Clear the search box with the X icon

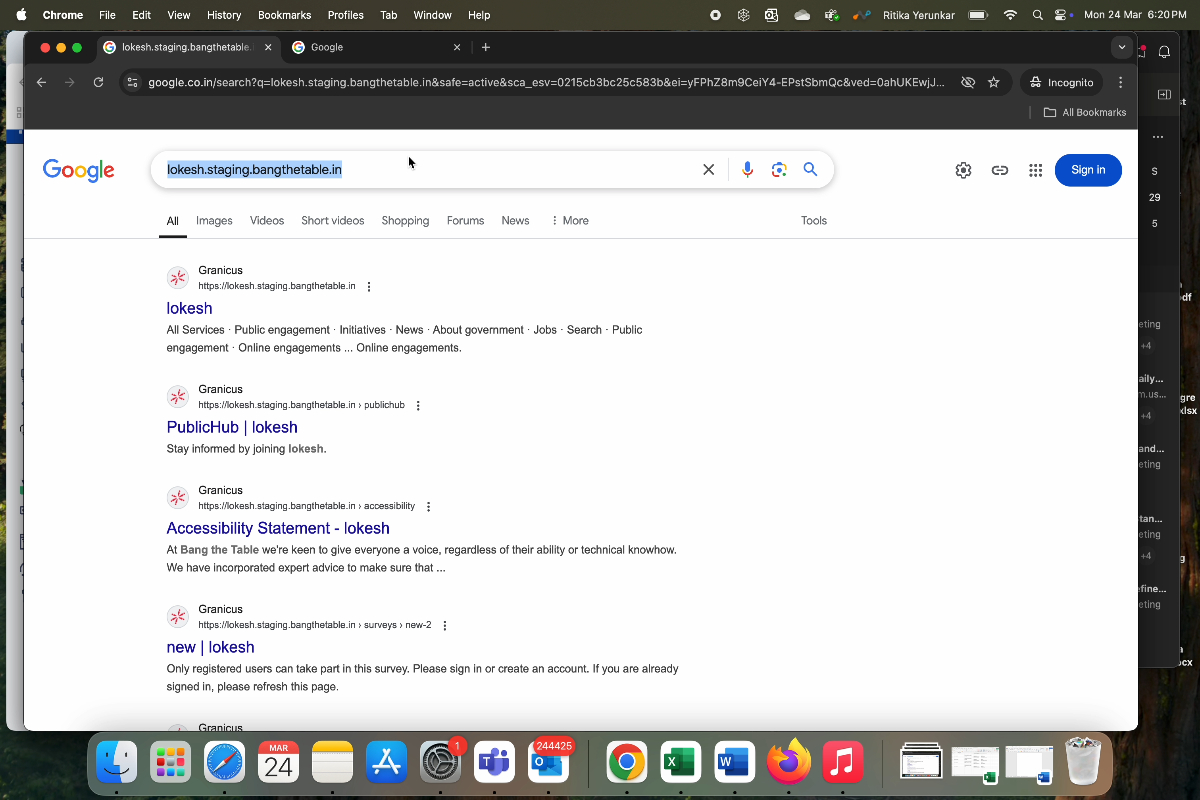(709, 170)
